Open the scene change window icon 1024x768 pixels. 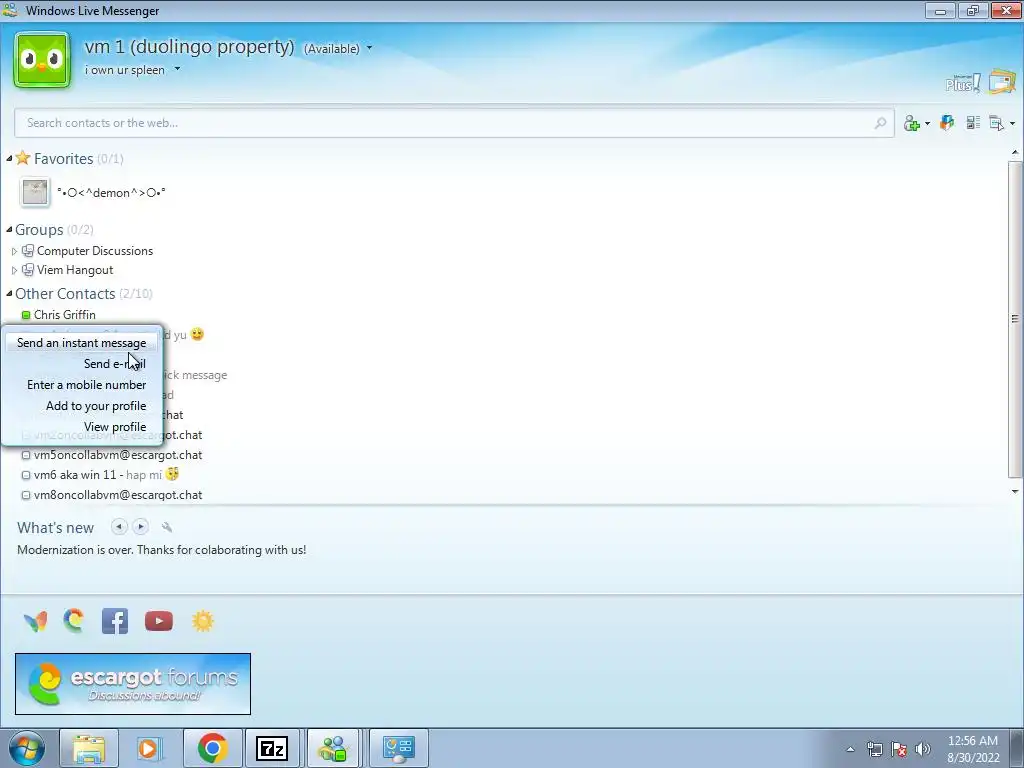[1002, 82]
